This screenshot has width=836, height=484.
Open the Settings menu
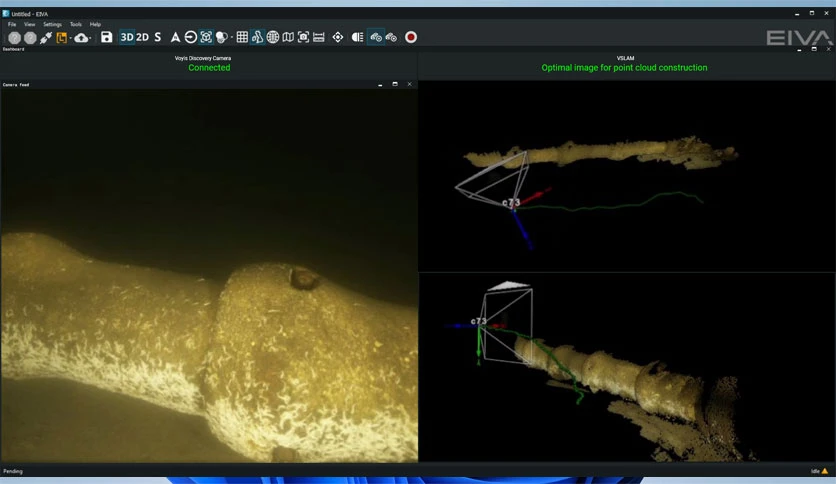coord(52,25)
